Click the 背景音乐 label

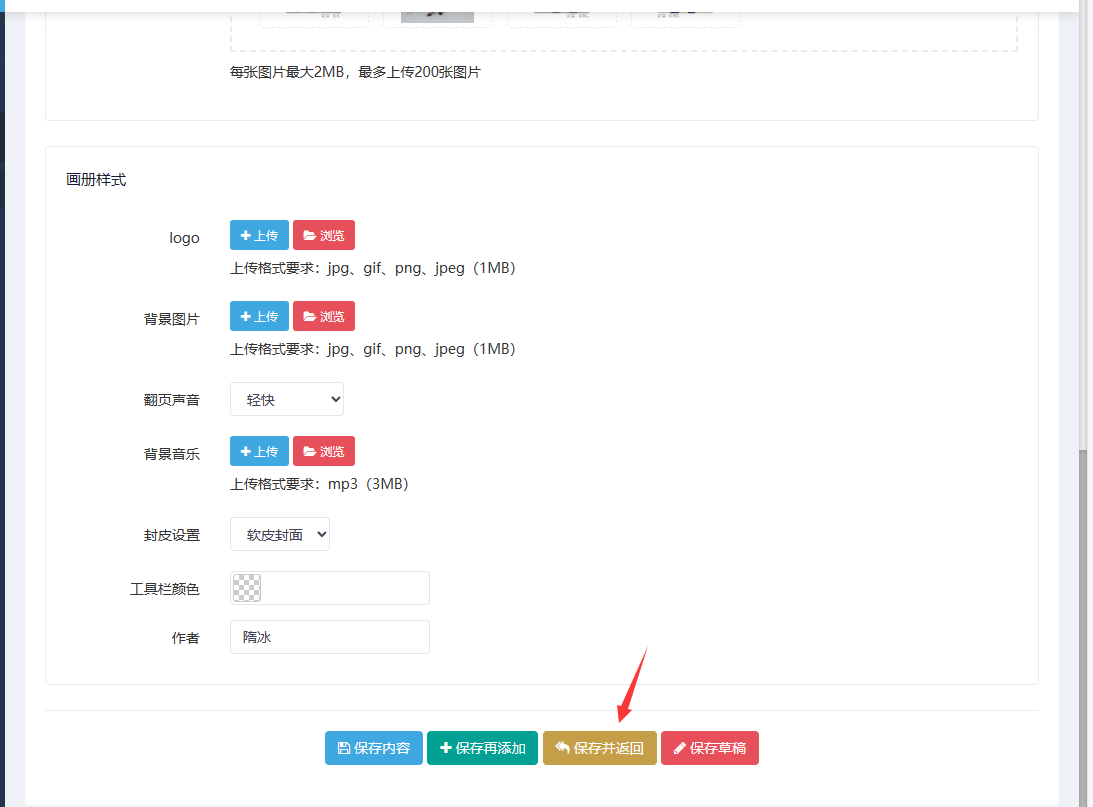click(x=171, y=454)
